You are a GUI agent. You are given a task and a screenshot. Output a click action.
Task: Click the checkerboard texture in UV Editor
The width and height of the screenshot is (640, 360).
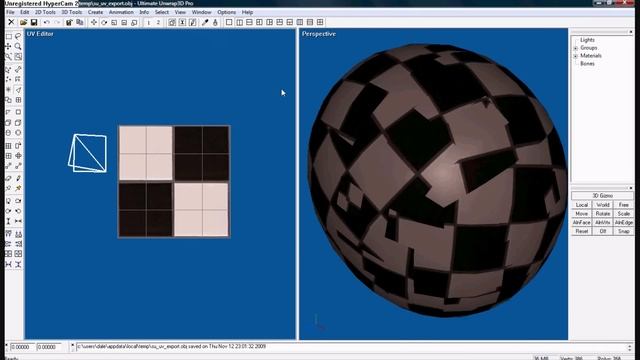tap(174, 182)
